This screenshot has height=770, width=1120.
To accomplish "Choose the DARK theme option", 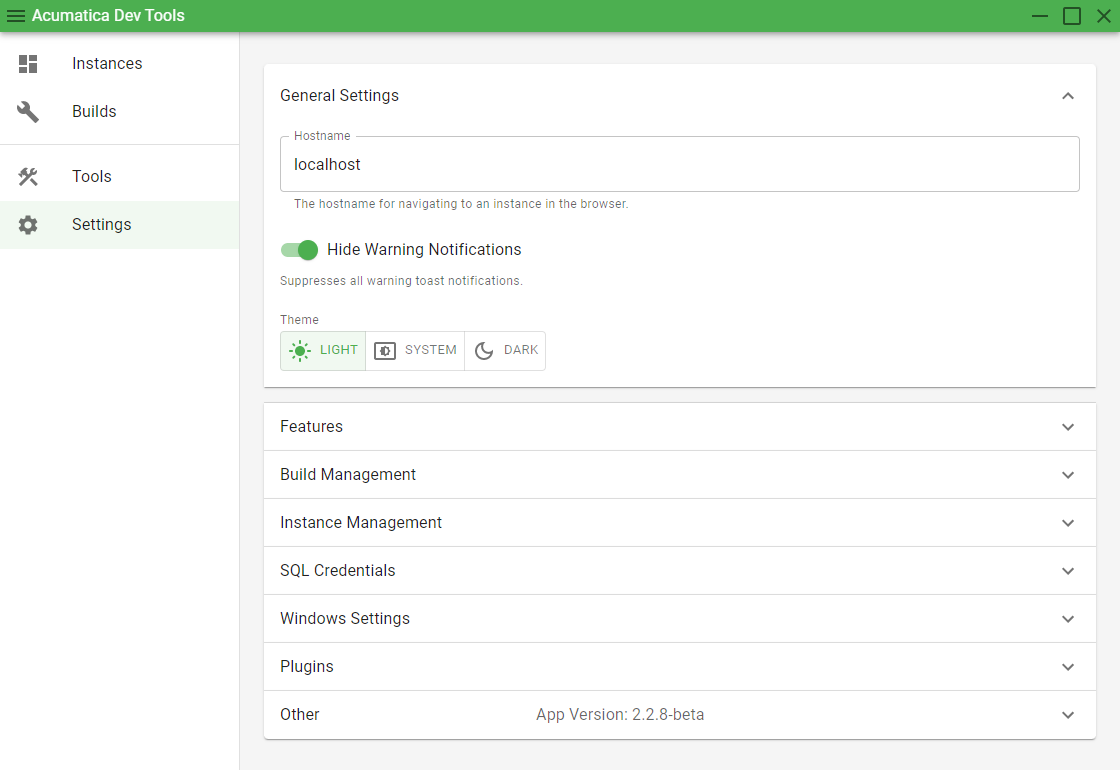I will (x=505, y=350).
